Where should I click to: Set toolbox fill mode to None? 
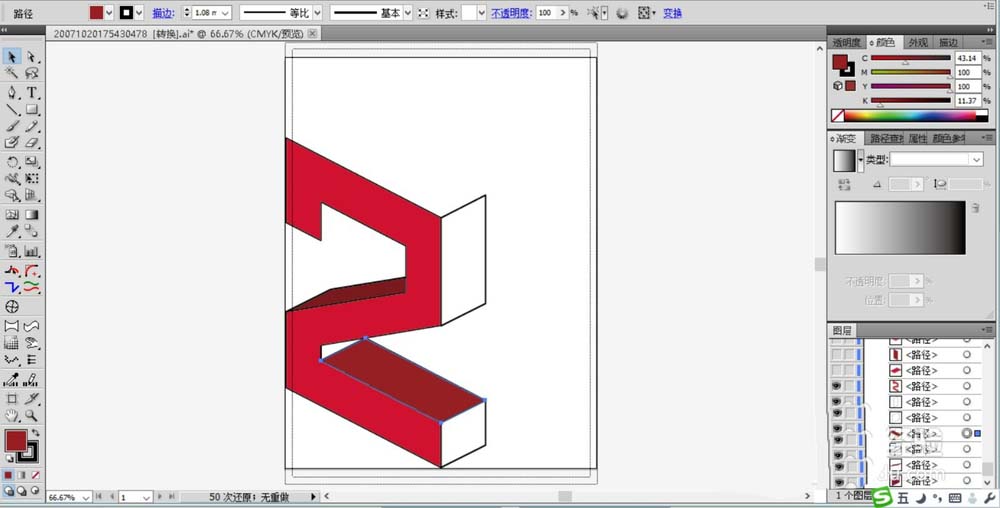coord(35,475)
